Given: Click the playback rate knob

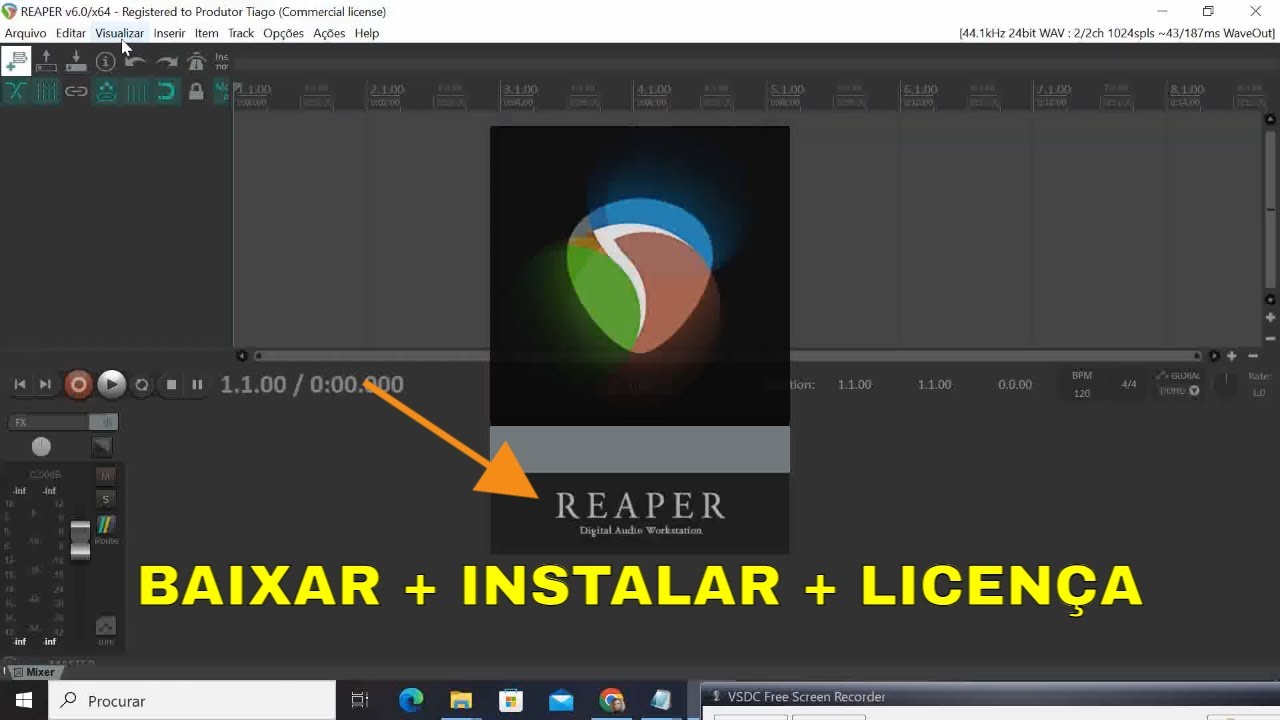Looking at the screenshot, I should click(1226, 382).
